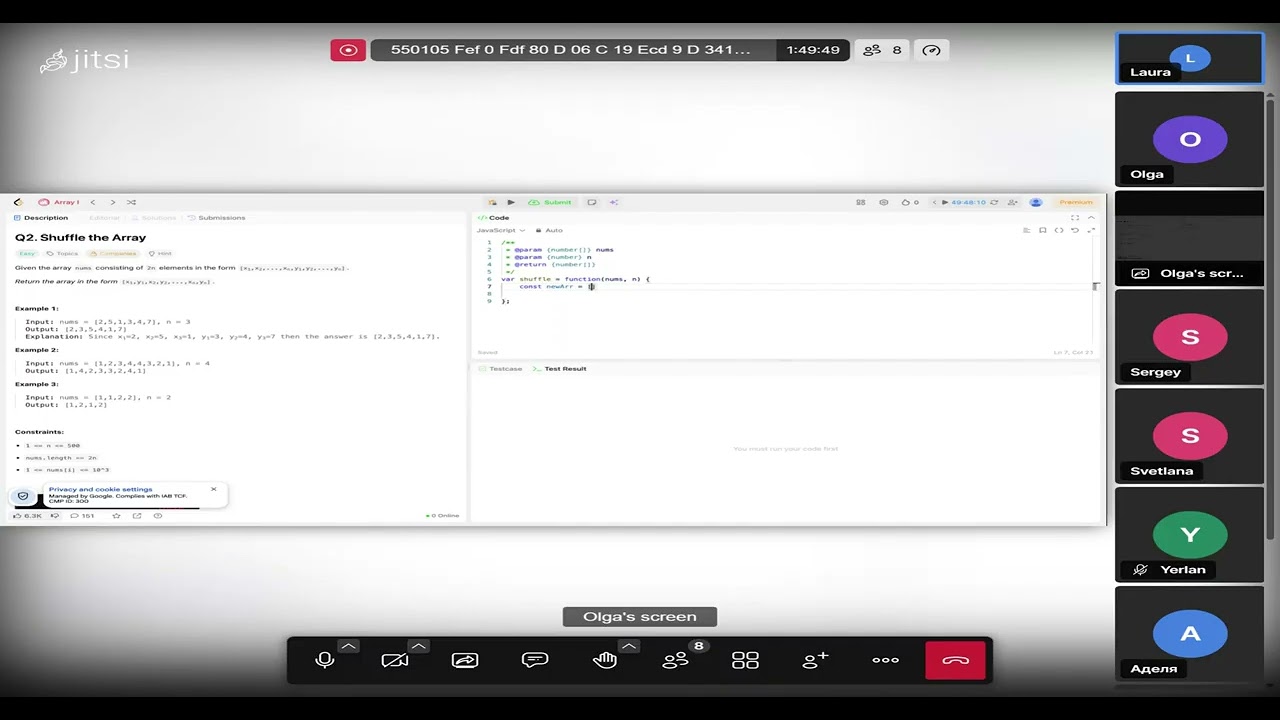Switch to the Testcase tab
Image resolution: width=1280 pixels, height=720 pixels.
tap(500, 369)
